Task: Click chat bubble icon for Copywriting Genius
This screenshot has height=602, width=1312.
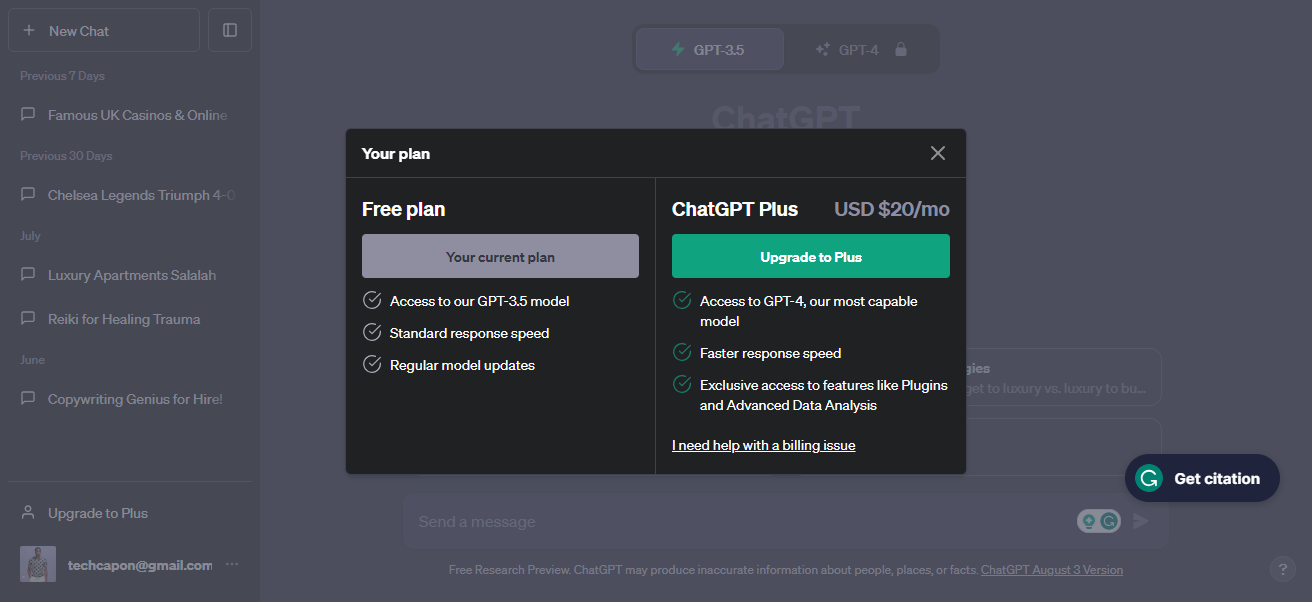Action: 28,399
